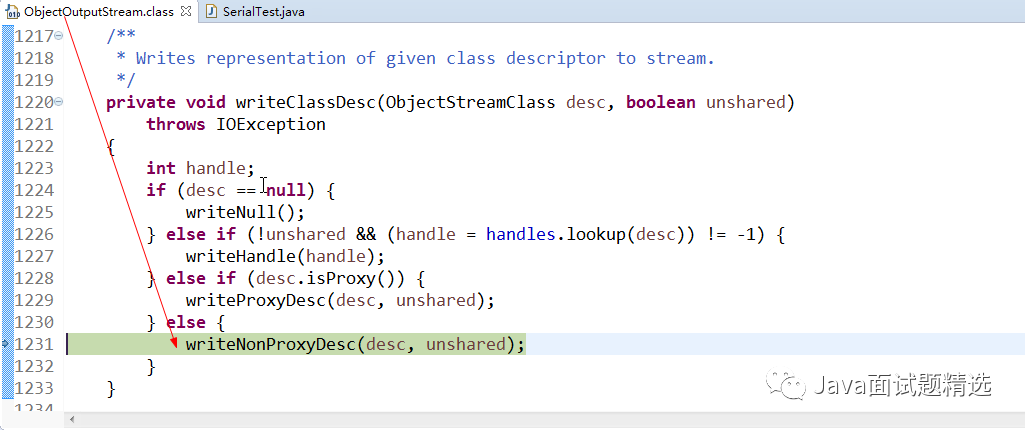Click line number 1226 in the gutter
Screen dimensions: 1025x430
tap(34, 234)
